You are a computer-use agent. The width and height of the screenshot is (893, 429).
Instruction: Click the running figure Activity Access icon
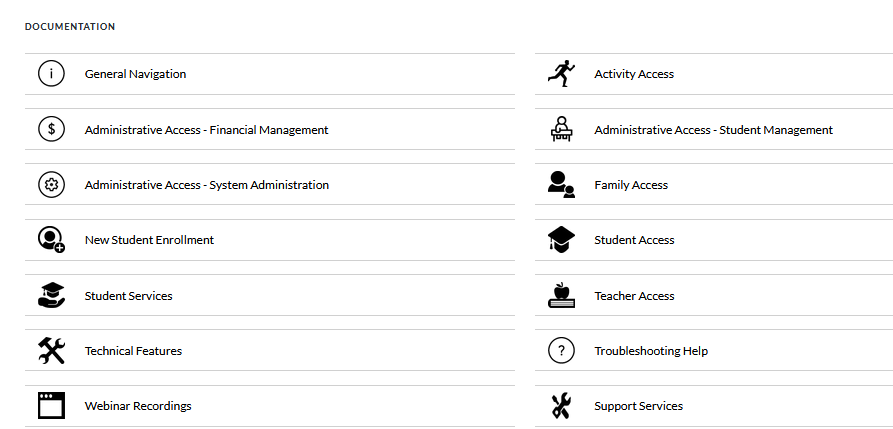click(561, 74)
